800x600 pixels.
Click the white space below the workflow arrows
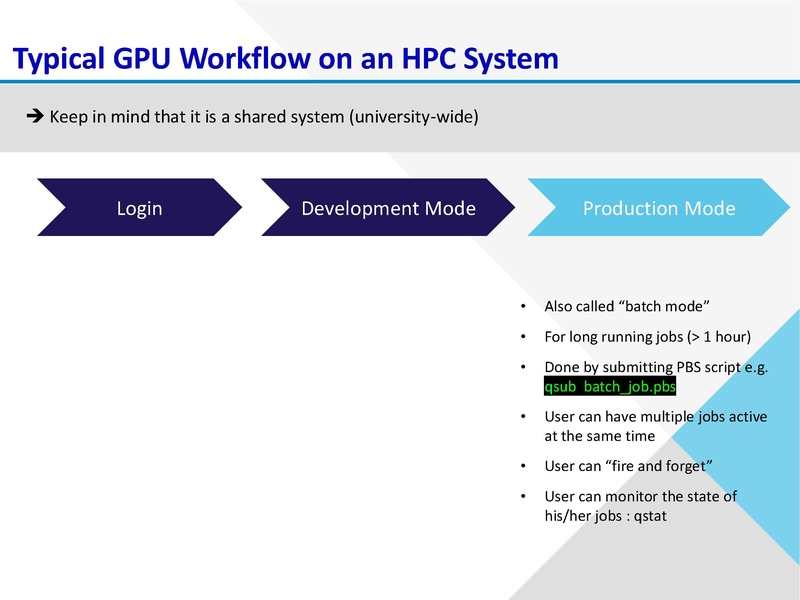pos(250,400)
